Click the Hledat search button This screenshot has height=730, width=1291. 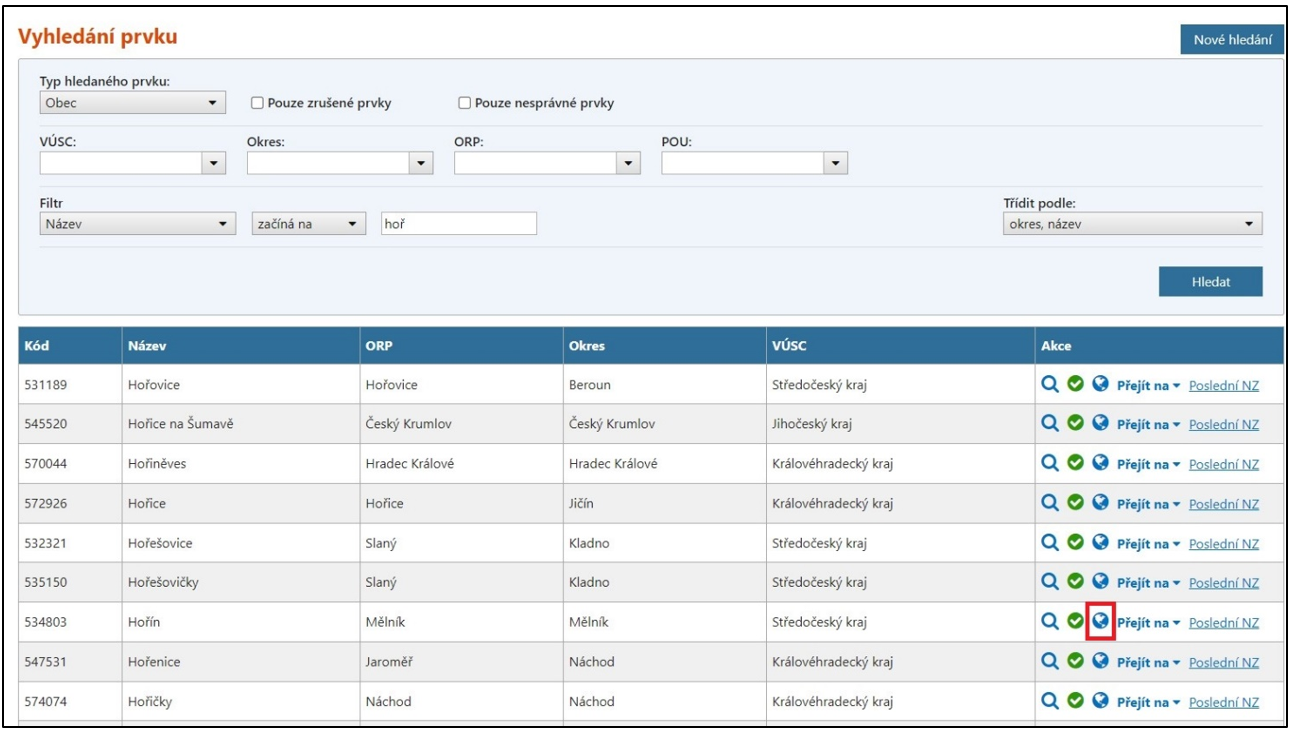[1210, 282]
